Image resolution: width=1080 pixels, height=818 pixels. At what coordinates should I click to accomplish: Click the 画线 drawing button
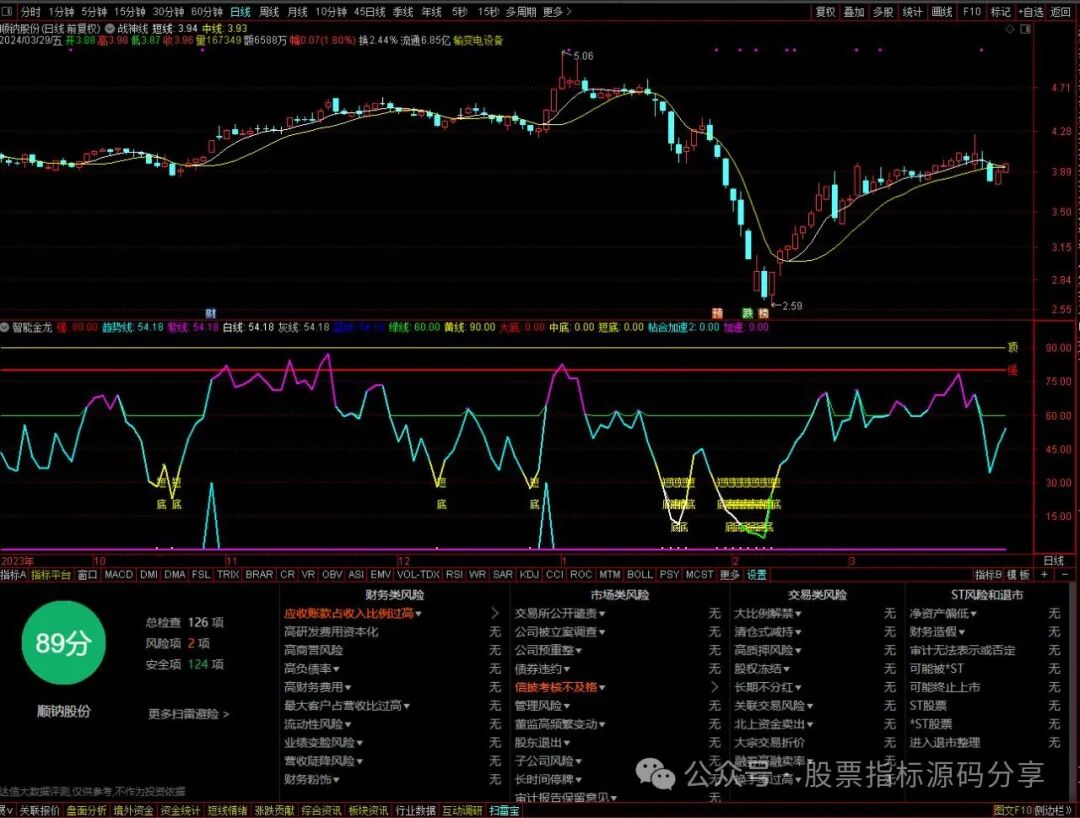tap(942, 12)
